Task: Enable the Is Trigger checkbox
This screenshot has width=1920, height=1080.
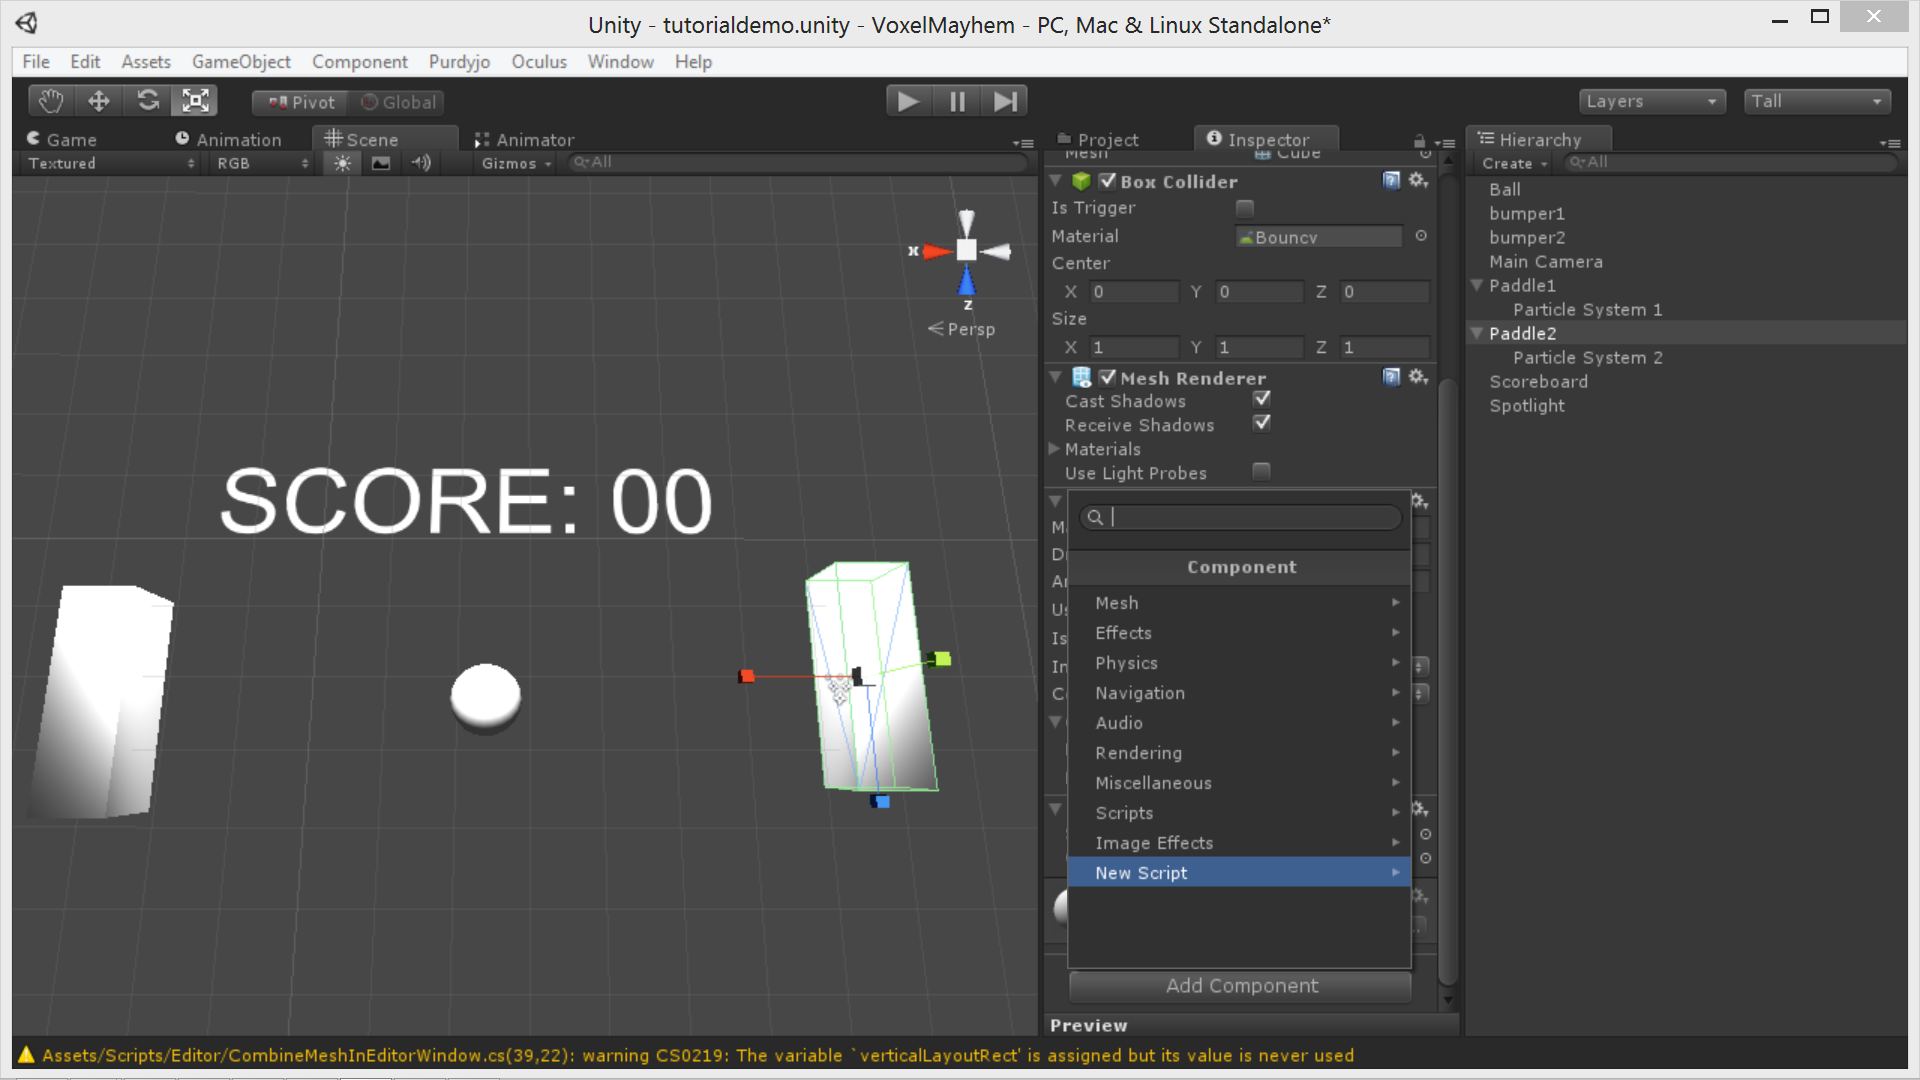Action: coord(1244,208)
